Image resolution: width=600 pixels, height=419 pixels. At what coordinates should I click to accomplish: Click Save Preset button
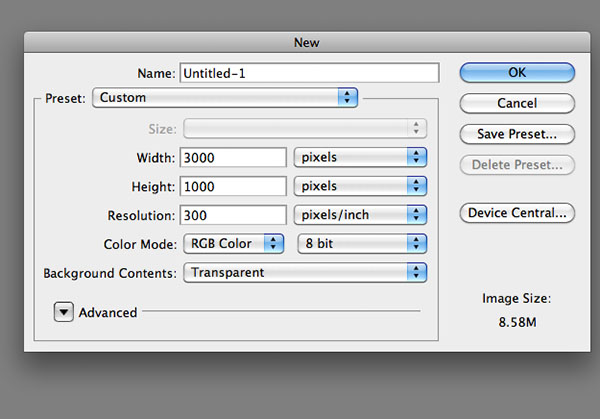(517, 133)
